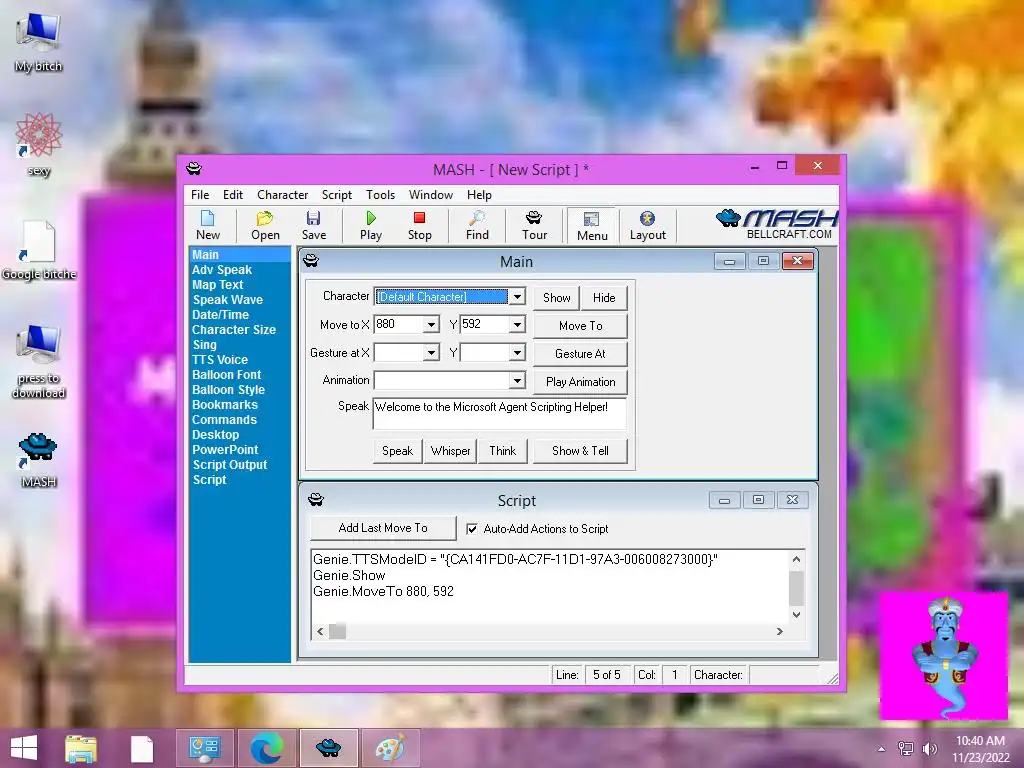1024x768 pixels.
Task: Show hidden tray icons arrow
Action: click(x=882, y=749)
